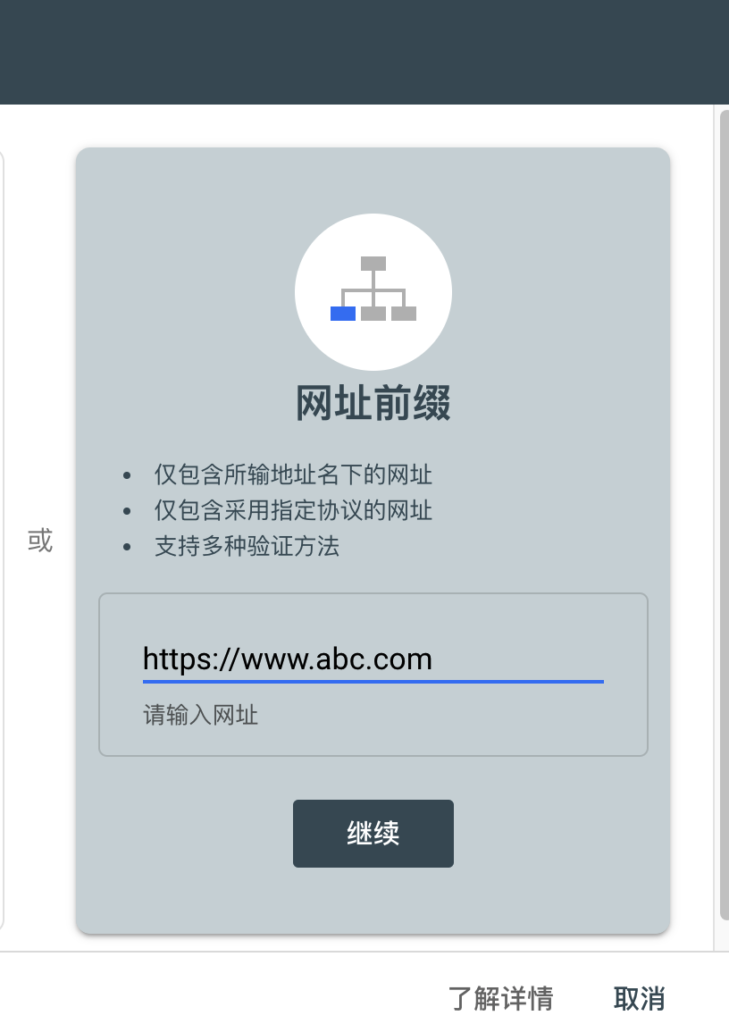Click the bullet 支持多种验证方法
Image resolution: width=729 pixels, height=1024 pixels.
pos(247,546)
